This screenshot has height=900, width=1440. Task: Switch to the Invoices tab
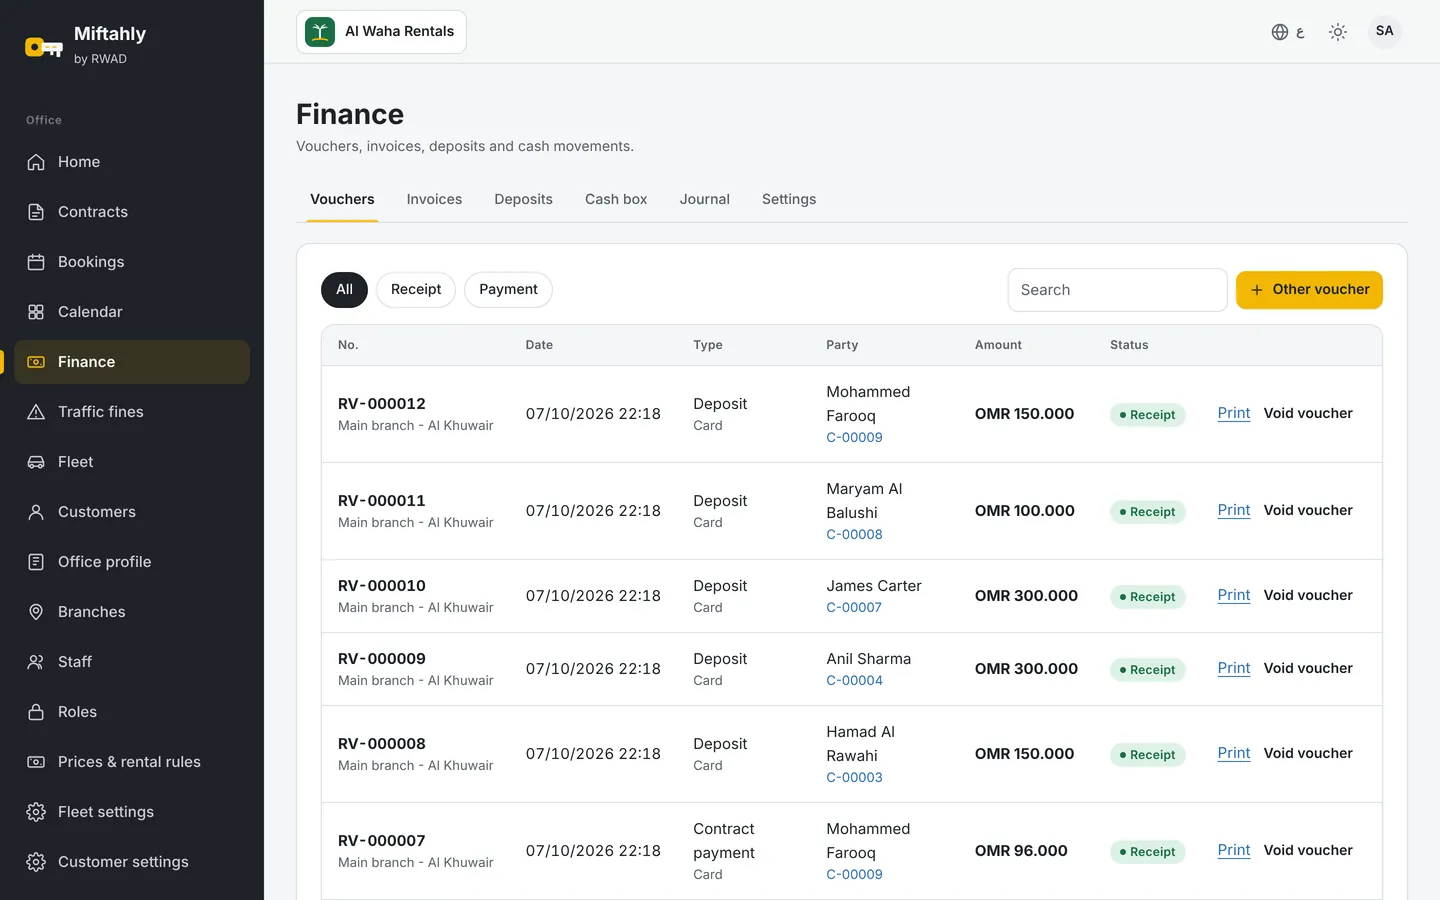pyautogui.click(x=434, y=199)
